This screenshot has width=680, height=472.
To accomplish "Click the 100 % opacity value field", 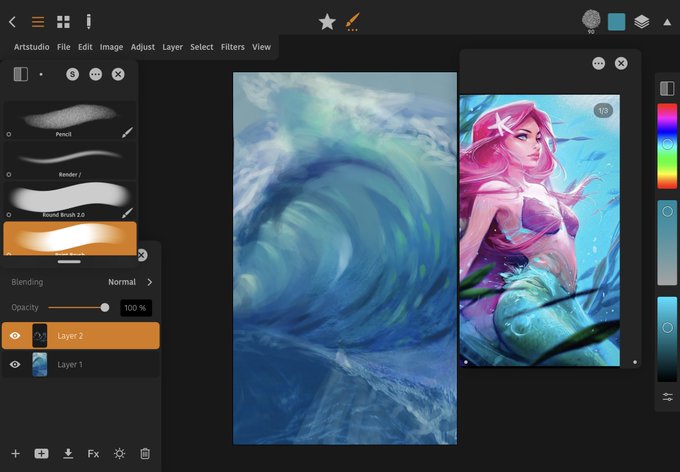I will [136, 308].
